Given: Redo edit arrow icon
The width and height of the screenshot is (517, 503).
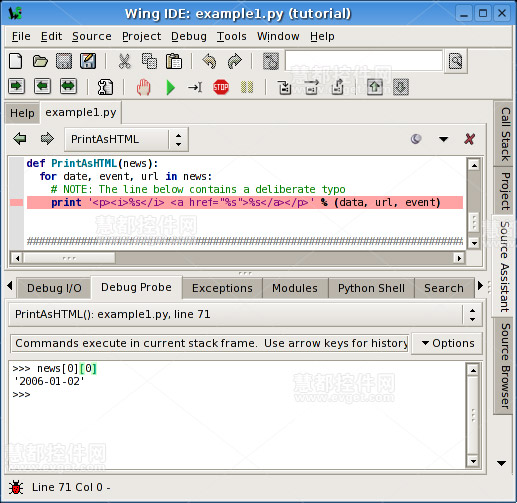Looking at the screenshot, I should click(235, 61).
